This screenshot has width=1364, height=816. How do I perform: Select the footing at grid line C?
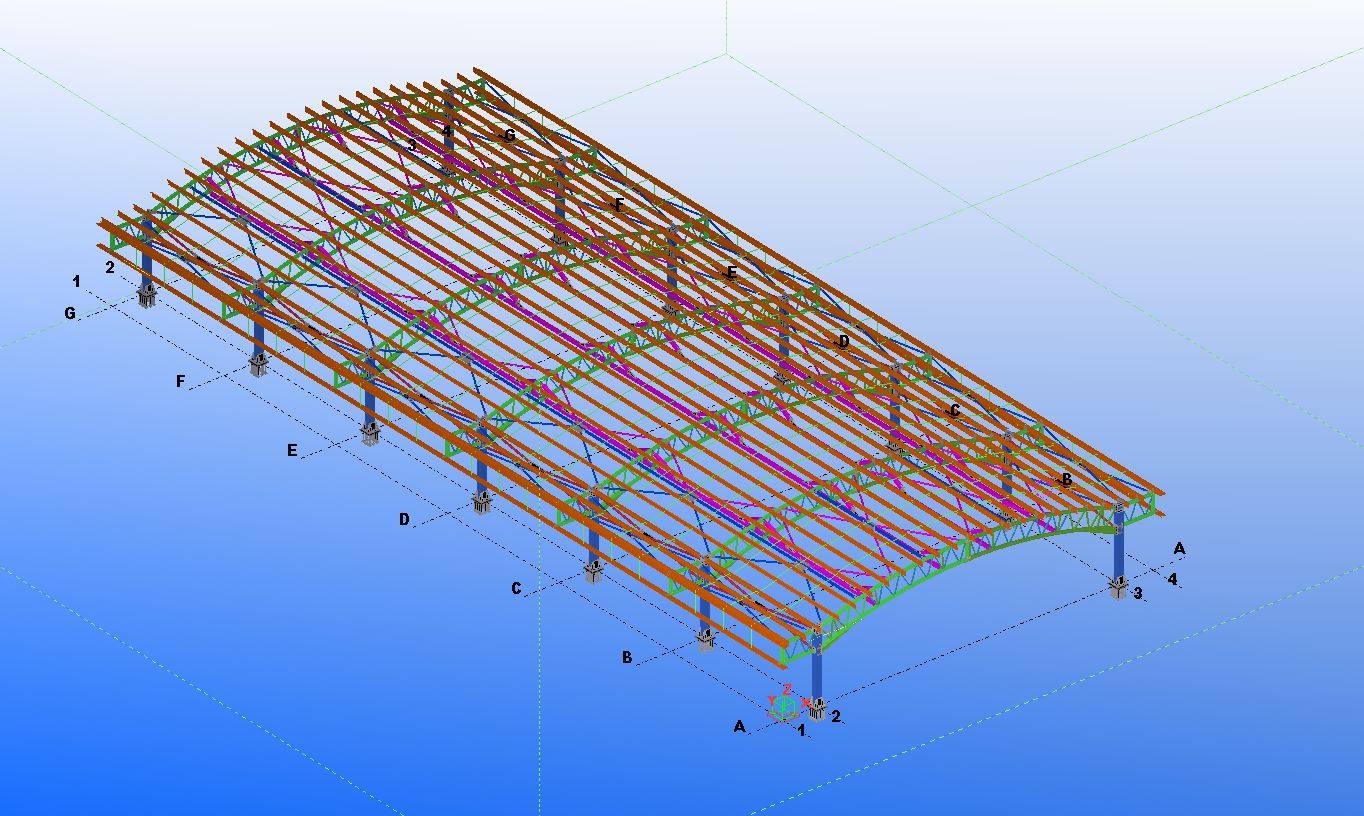coord(594,572)
